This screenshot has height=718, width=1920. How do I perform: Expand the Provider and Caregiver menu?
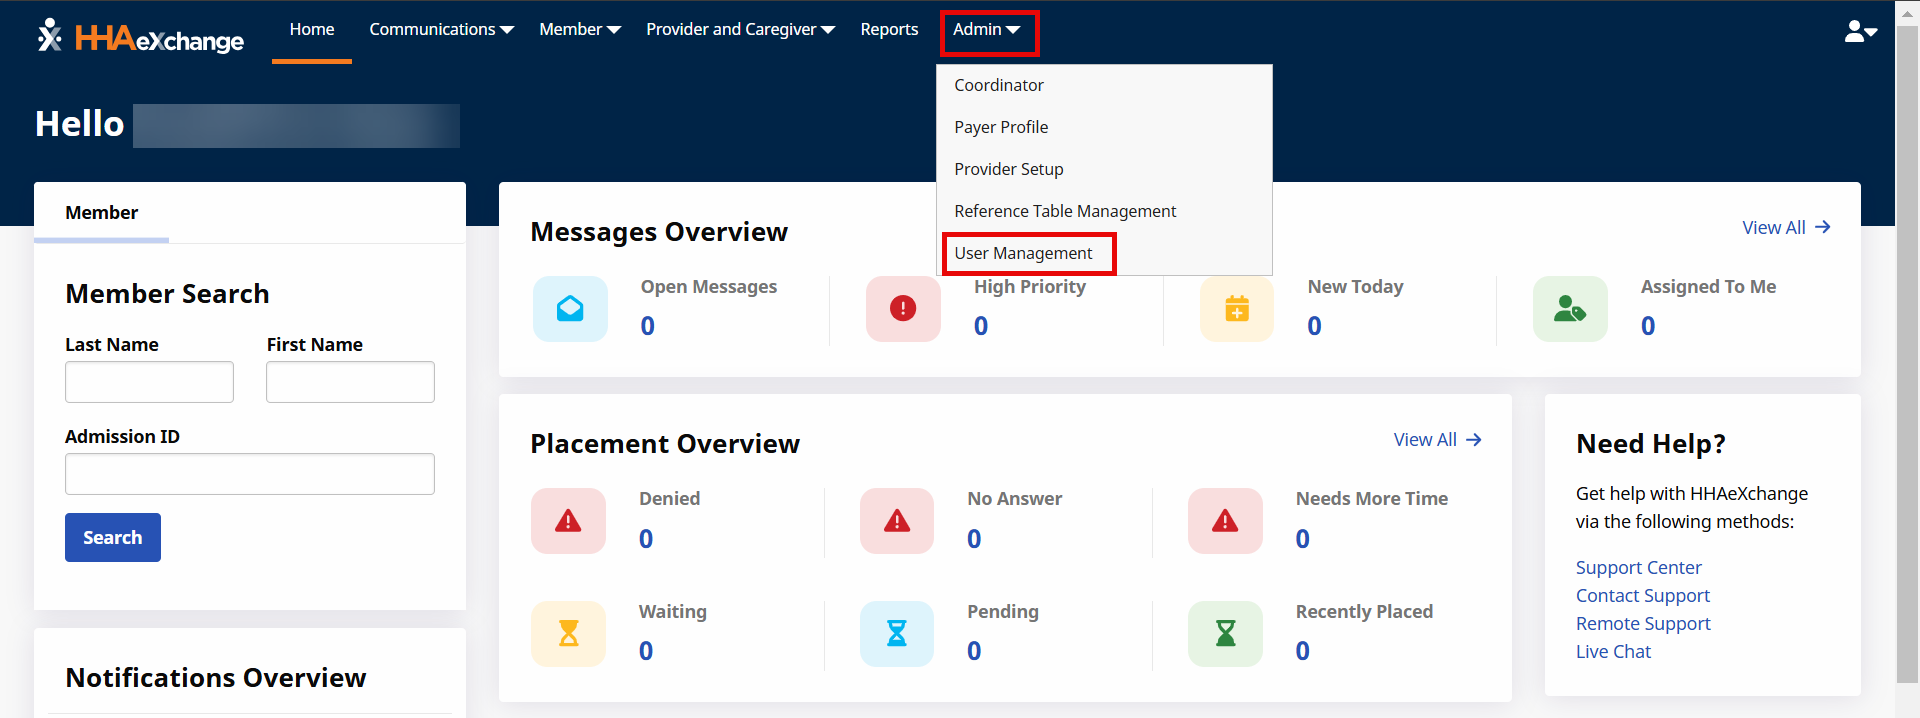pos(740,30)
